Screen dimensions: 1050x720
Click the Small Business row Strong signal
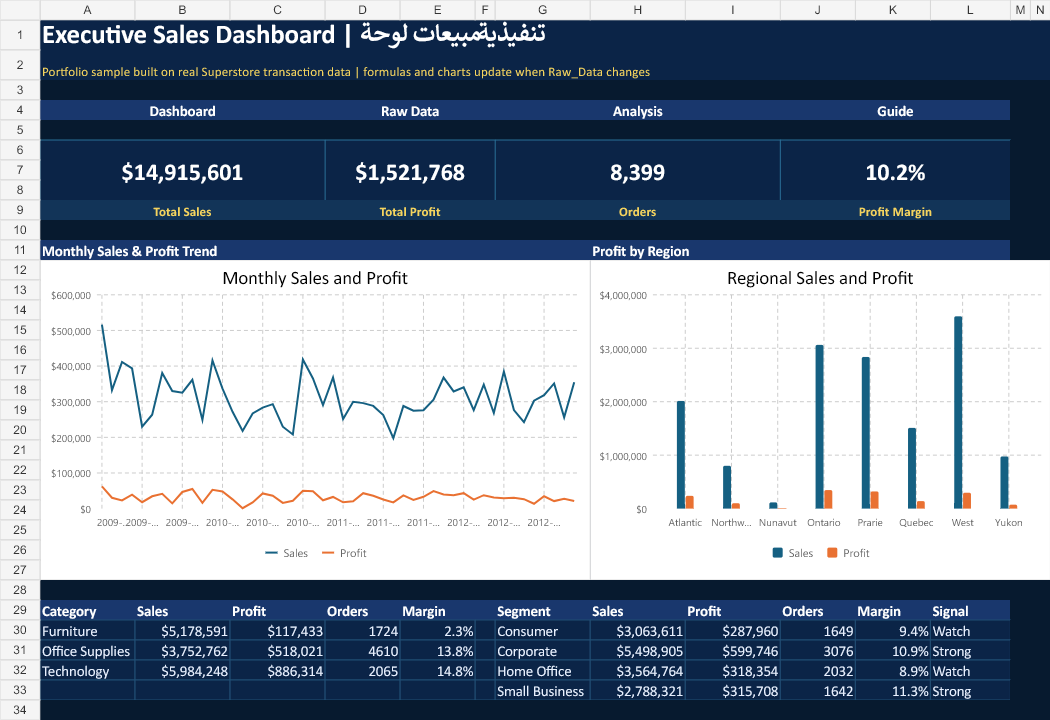970,691
